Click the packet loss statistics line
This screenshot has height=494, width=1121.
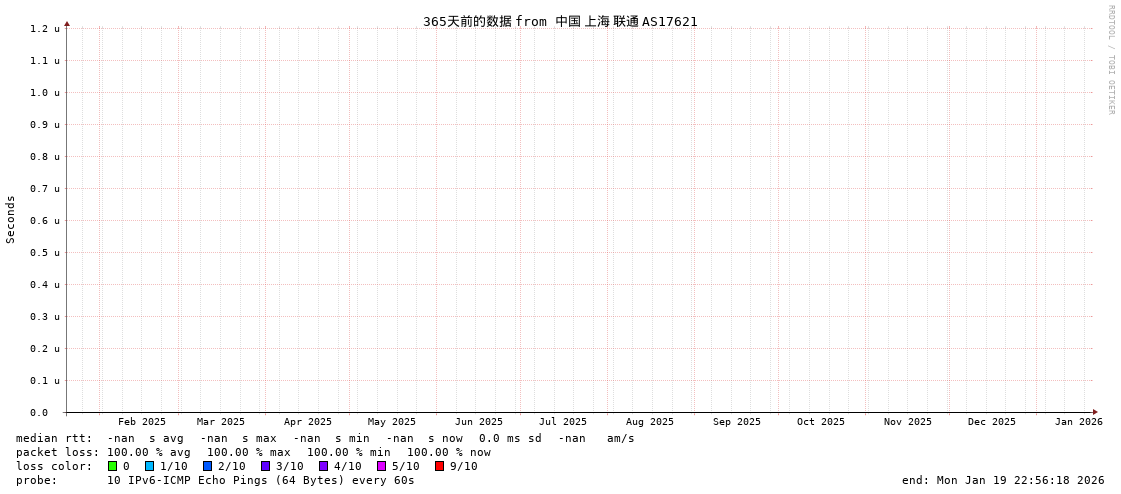pos(253,452)
